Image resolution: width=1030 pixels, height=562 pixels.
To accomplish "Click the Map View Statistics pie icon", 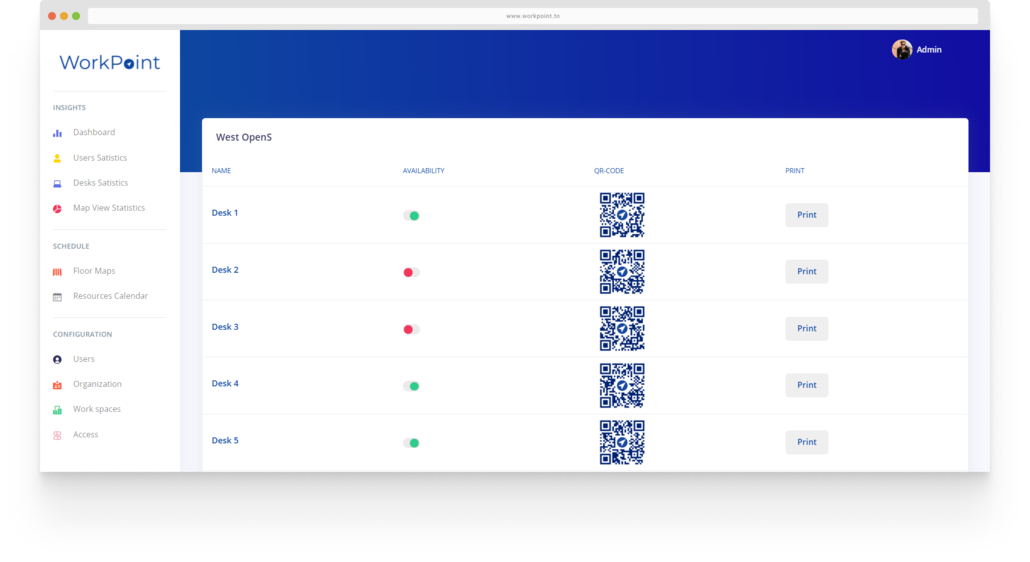I will (57, 209).
